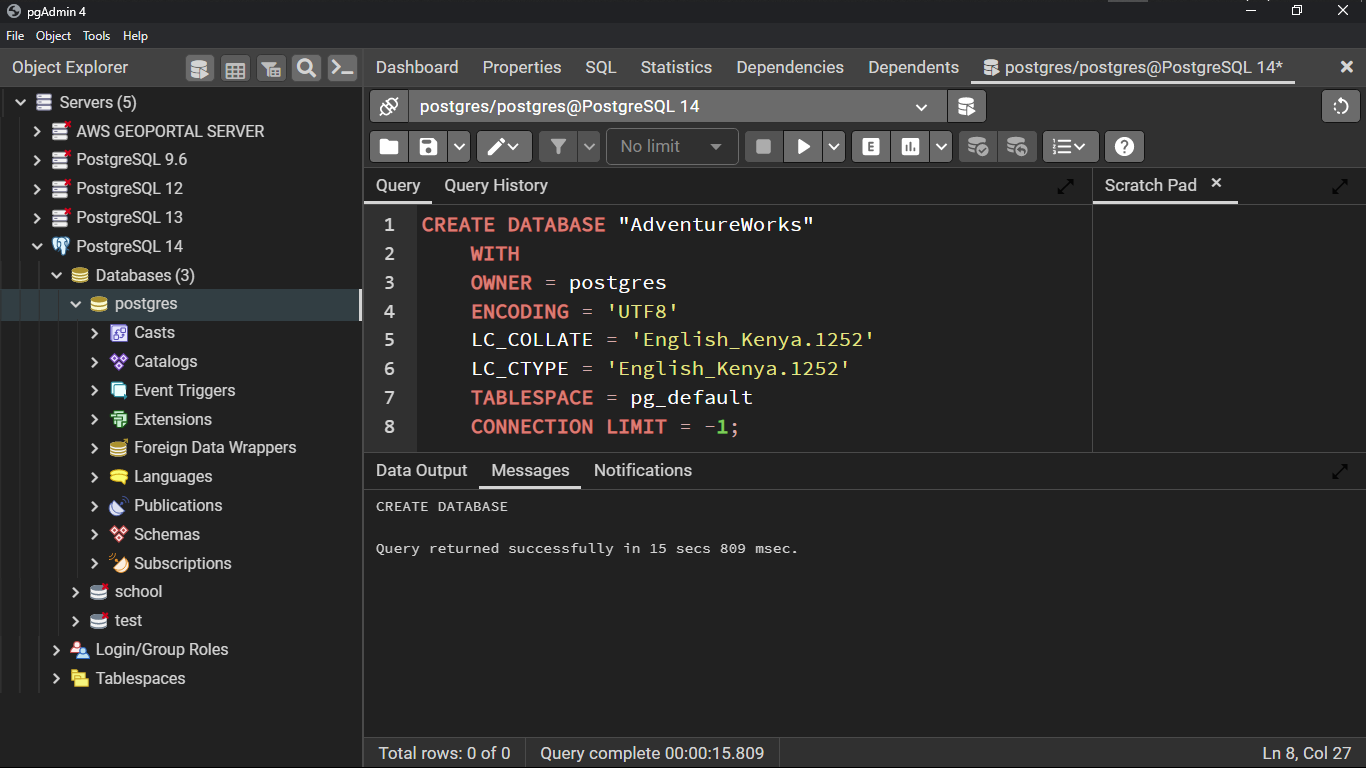Expand the AWS GEOPORTAL SERVER node
Screen dimensions: 1366x768
[x=37, y=132]
